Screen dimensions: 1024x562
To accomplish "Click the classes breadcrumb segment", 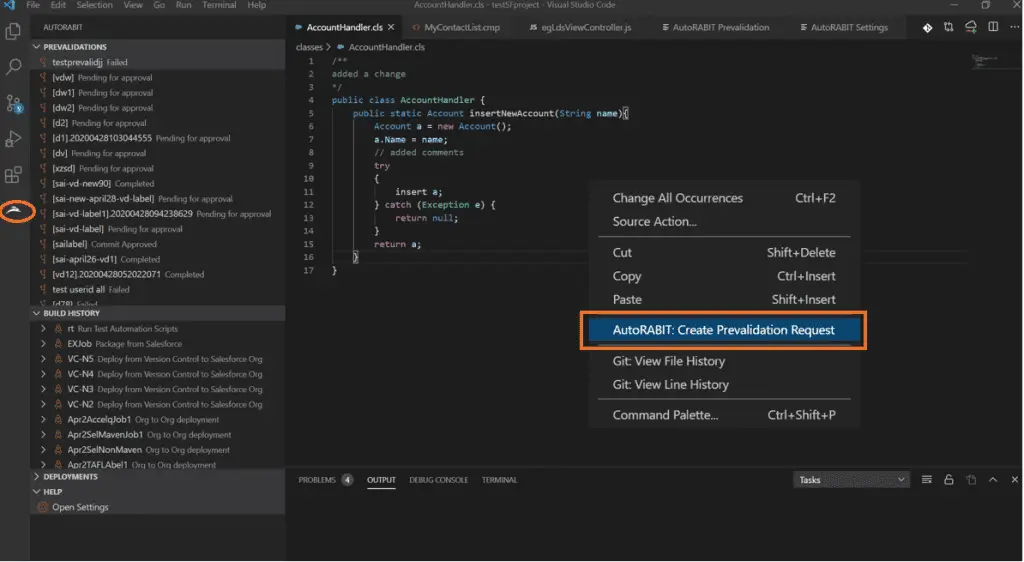I will pyautogui.click(x=309, y=47).
